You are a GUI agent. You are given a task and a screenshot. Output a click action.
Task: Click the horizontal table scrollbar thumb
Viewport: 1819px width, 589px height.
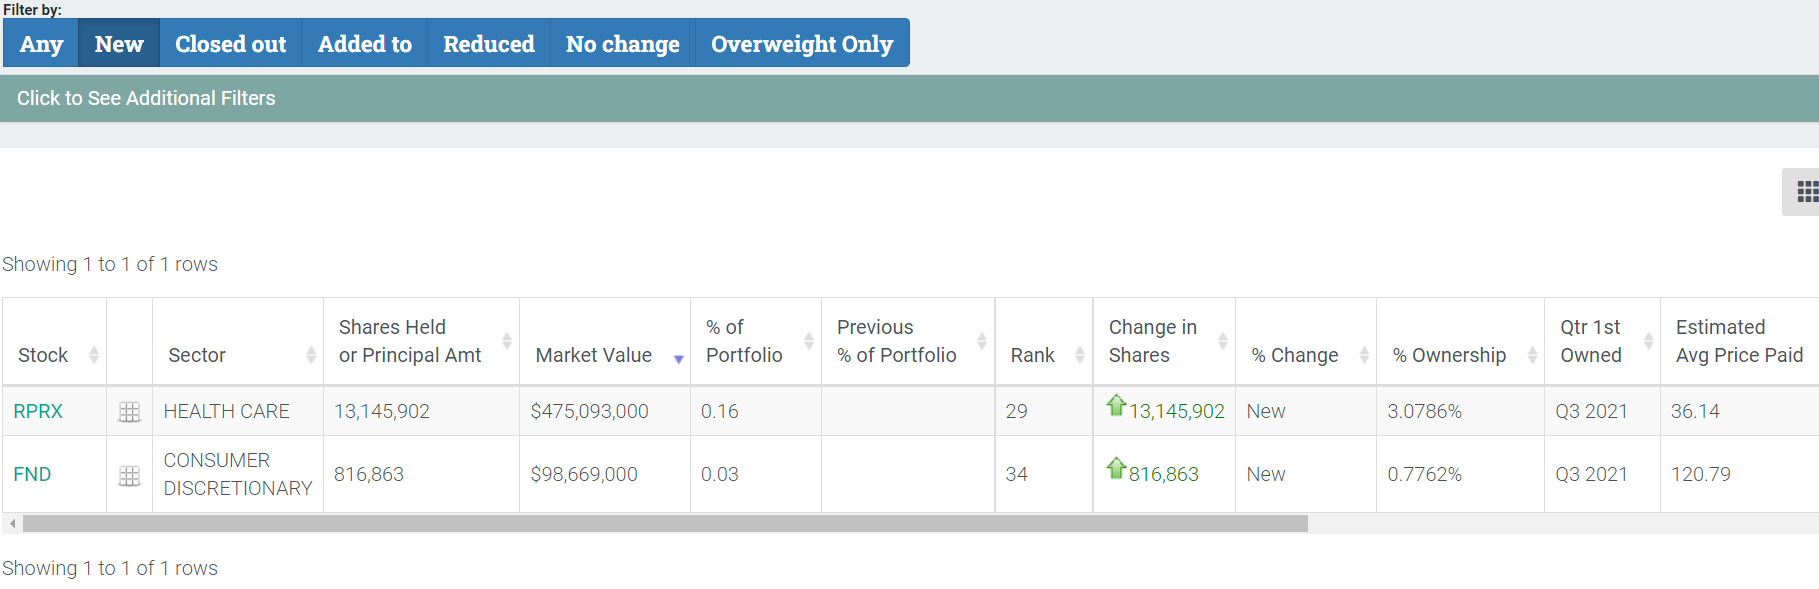[665, 523]
